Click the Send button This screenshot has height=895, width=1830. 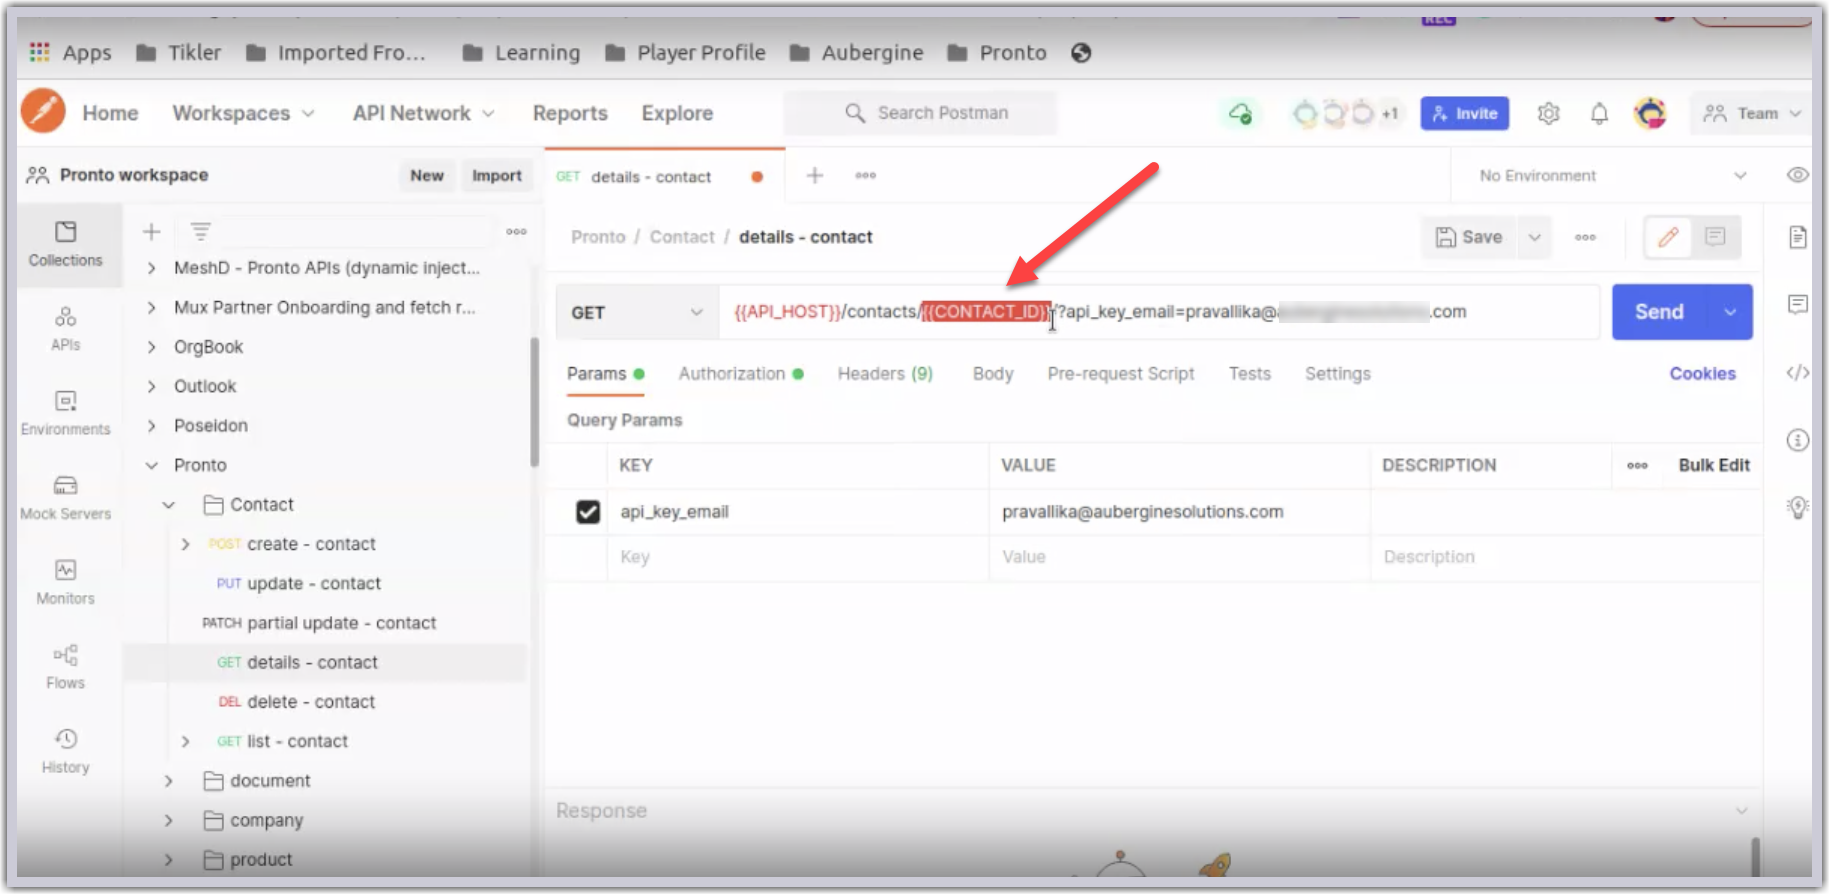(x=1660, y=312)
